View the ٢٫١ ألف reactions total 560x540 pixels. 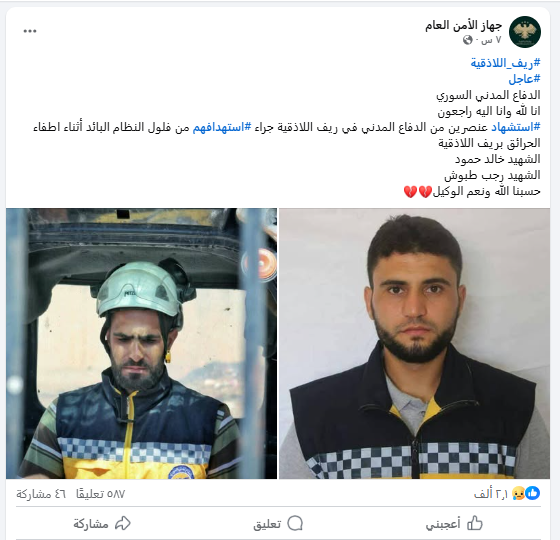pos(491,494)
